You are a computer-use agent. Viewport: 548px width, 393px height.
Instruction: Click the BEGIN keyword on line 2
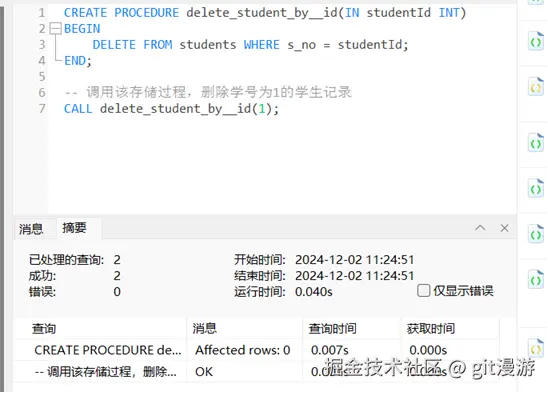(x=82, y=29)
